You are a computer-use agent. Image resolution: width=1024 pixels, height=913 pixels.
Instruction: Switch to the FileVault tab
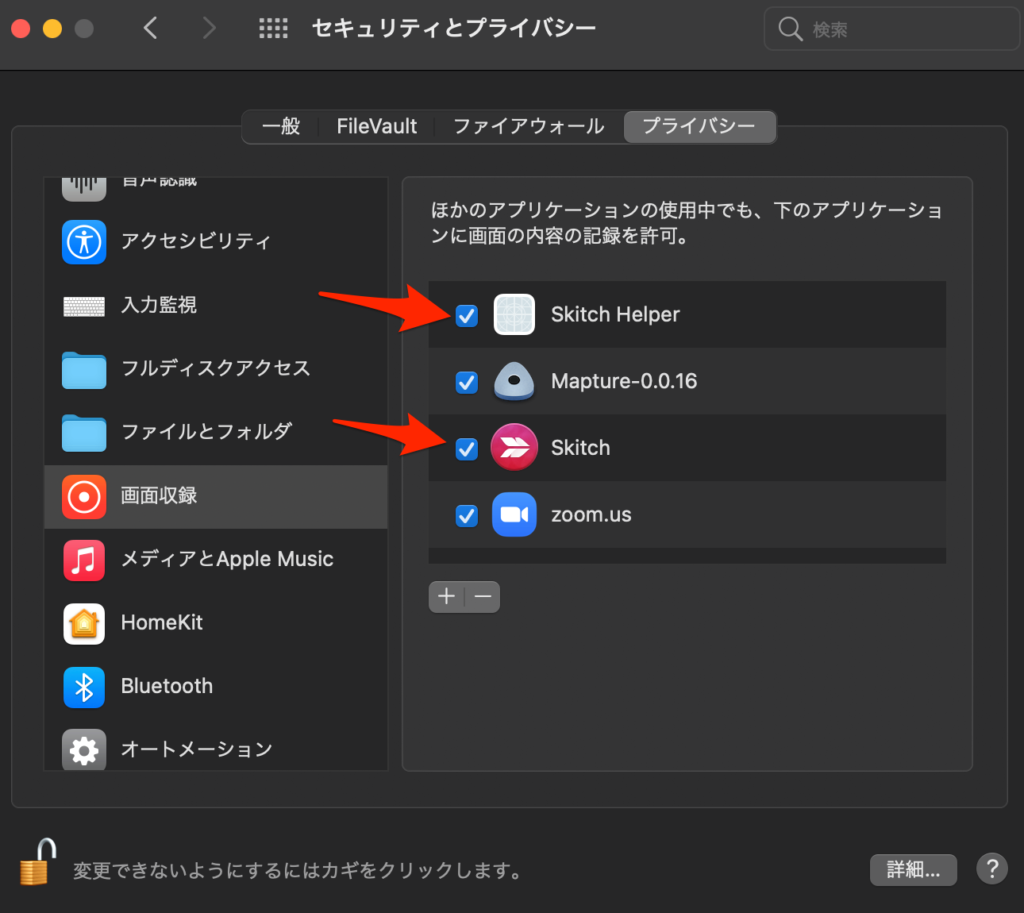pos(377,126)
